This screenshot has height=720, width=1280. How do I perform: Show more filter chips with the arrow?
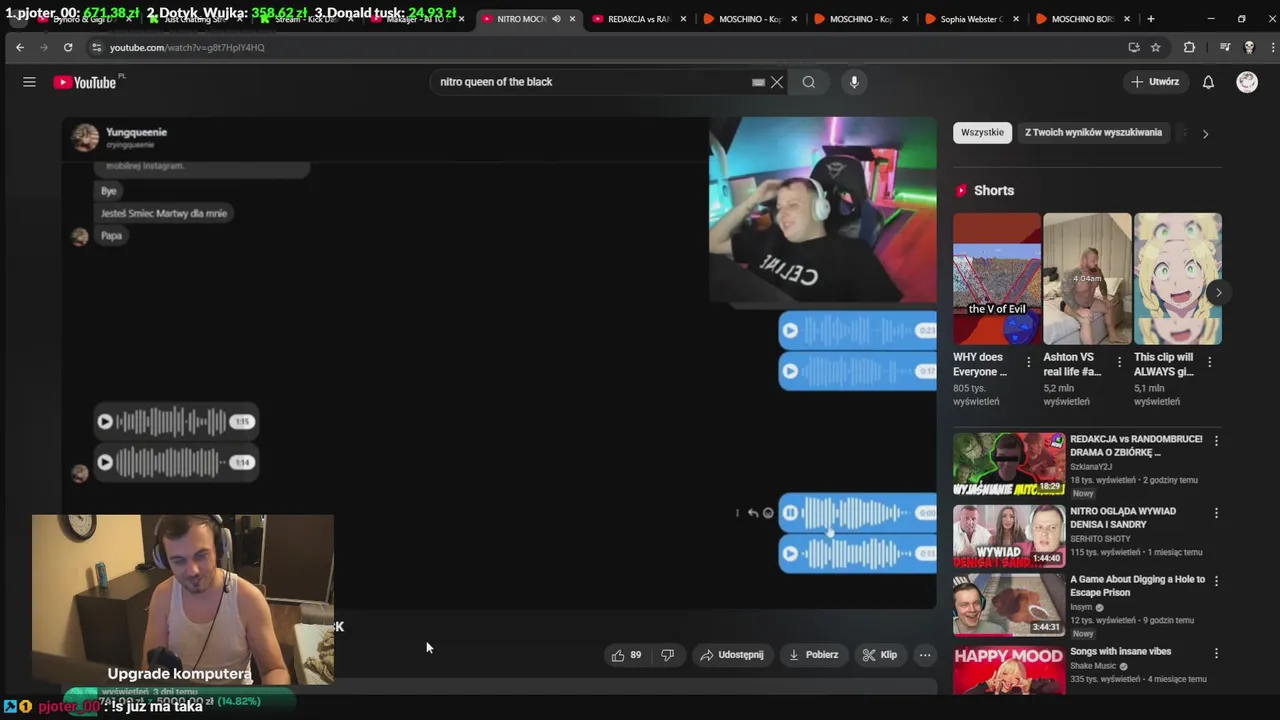pos(1205,133)
